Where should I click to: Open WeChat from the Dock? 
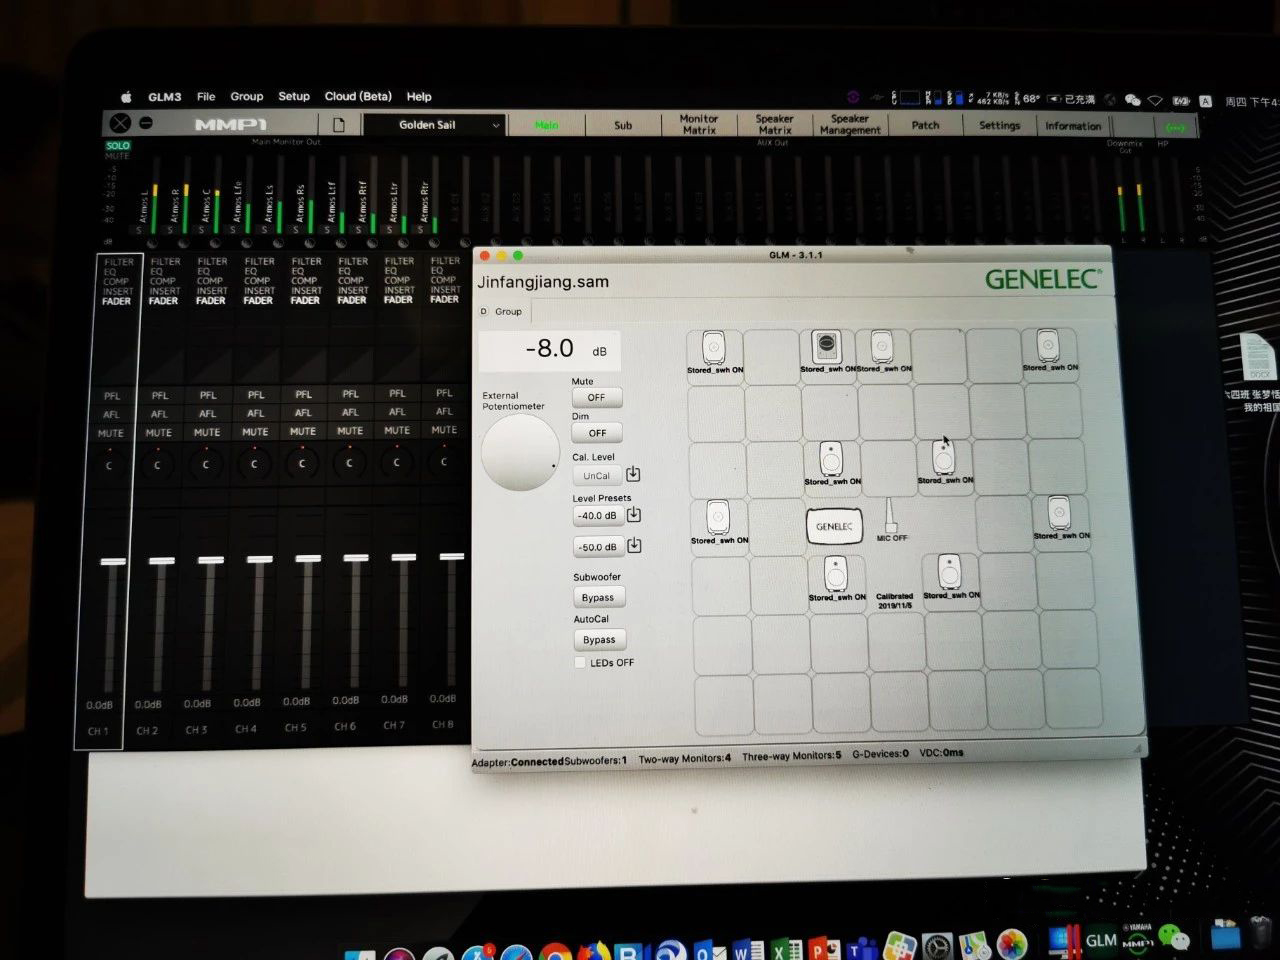(x=1174, y=940)
